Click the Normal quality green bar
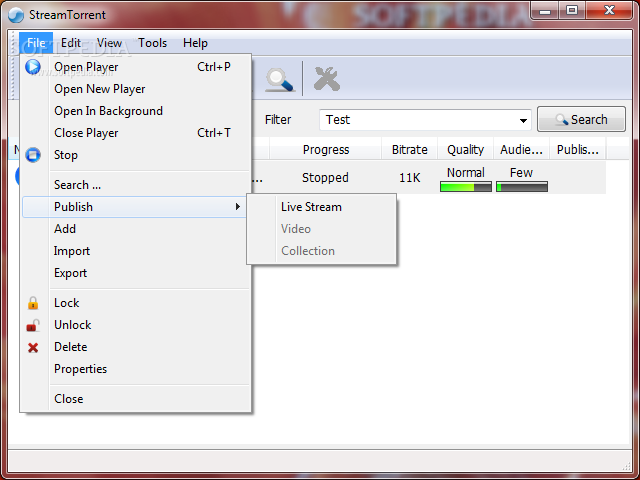This screenshot has width=640, height=480. click(x=466, y=187)
